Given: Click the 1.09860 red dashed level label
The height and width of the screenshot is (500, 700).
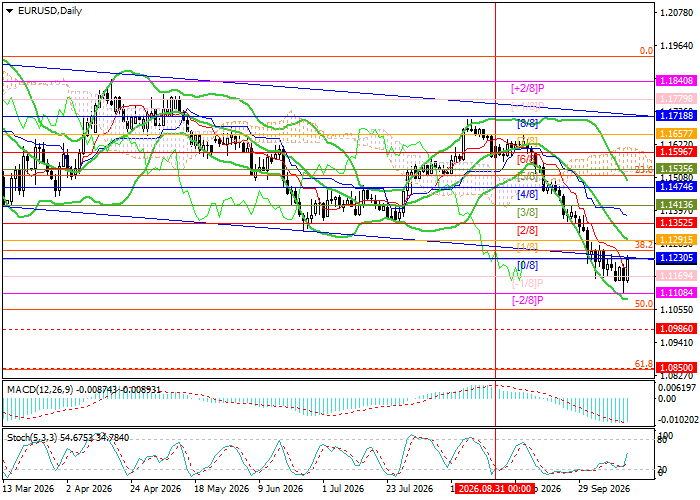Looking at the screenshot, I should click(x=676, y=329).
